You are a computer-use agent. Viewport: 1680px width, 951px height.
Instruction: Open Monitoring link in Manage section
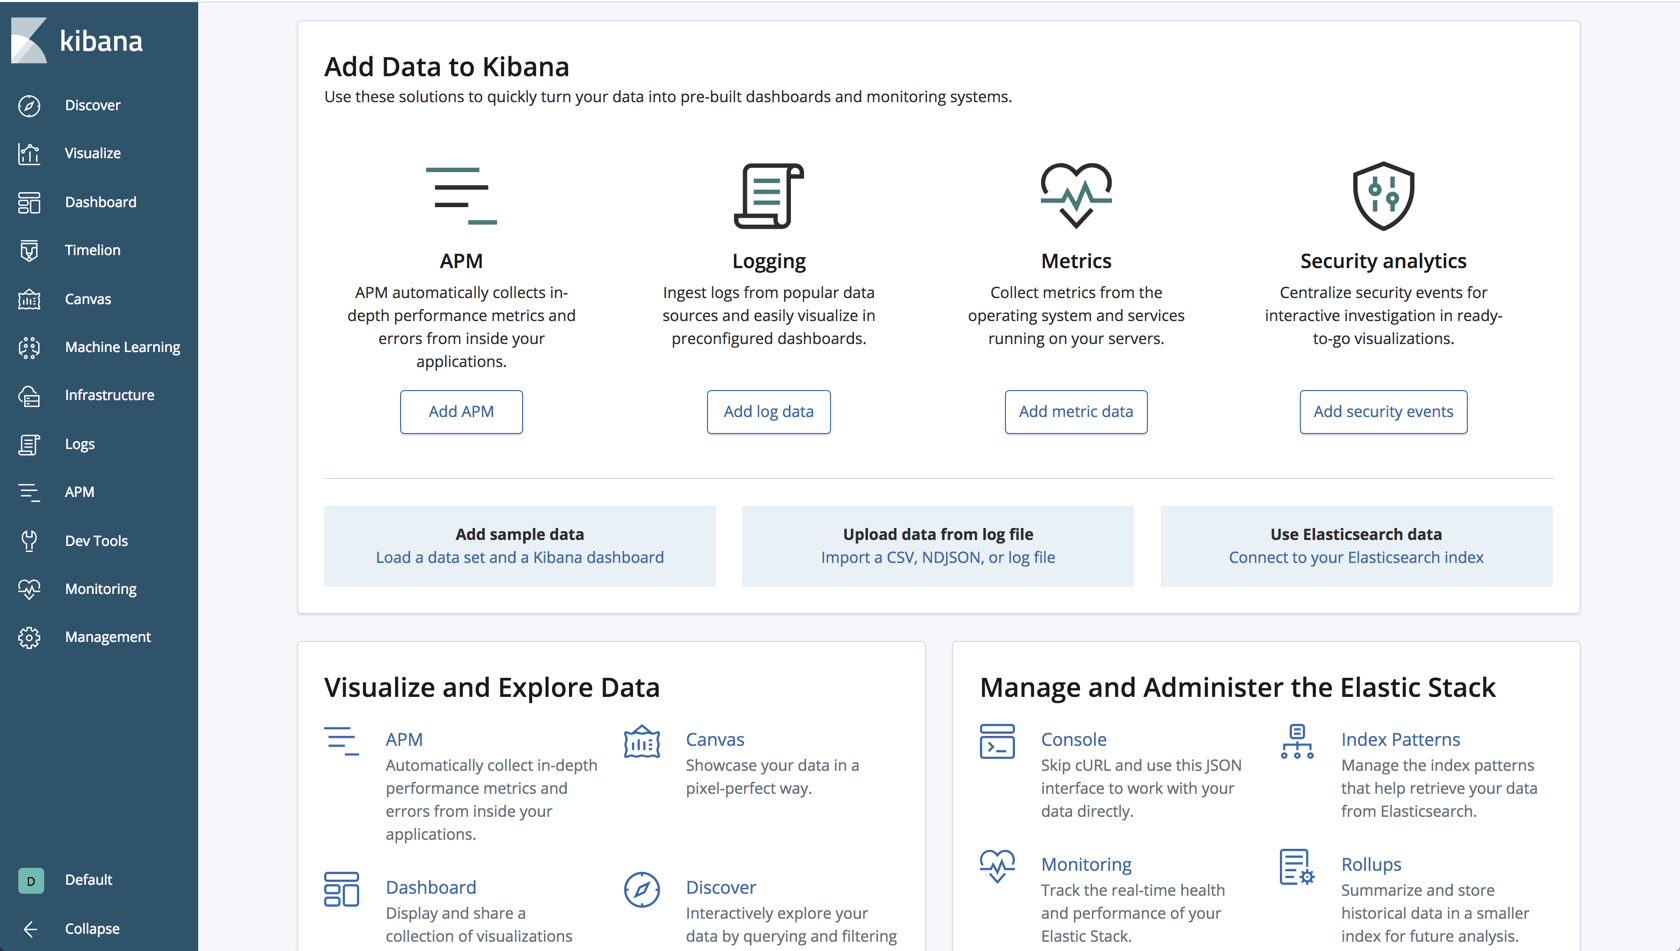point(1086,865)
